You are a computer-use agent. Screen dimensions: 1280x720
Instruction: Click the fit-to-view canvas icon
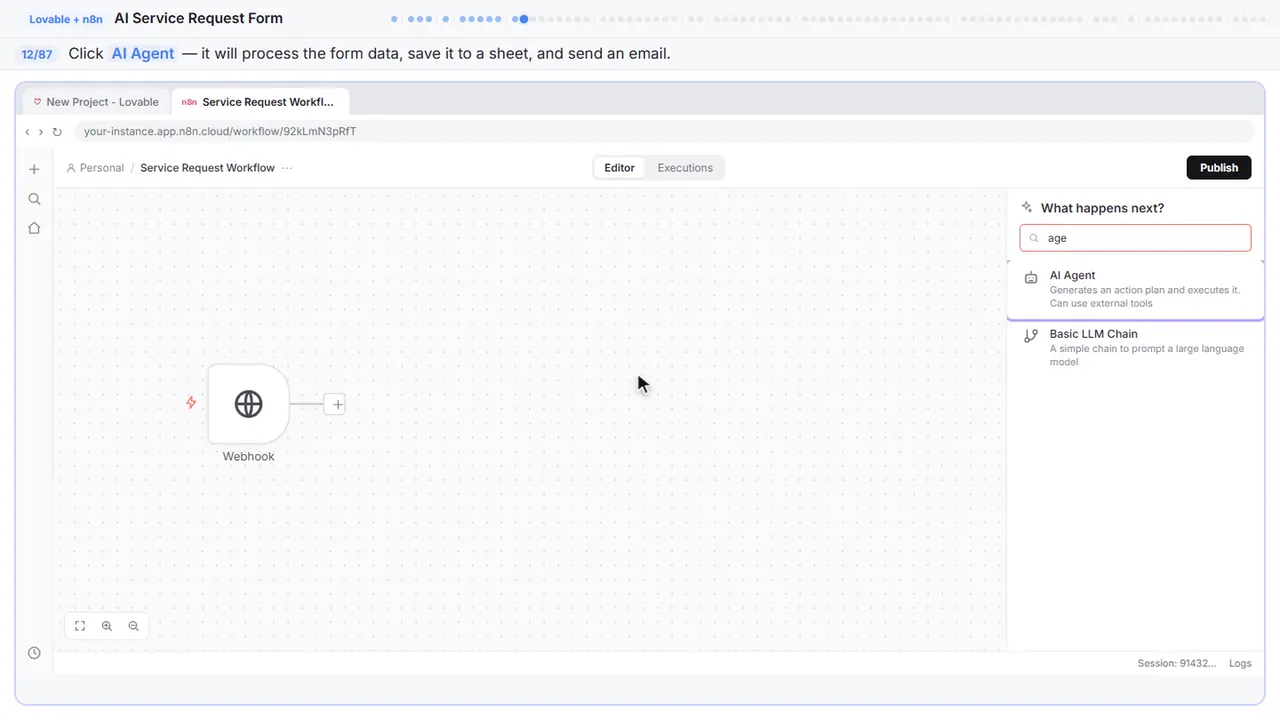pyautogui.click(x=80, y=626)
